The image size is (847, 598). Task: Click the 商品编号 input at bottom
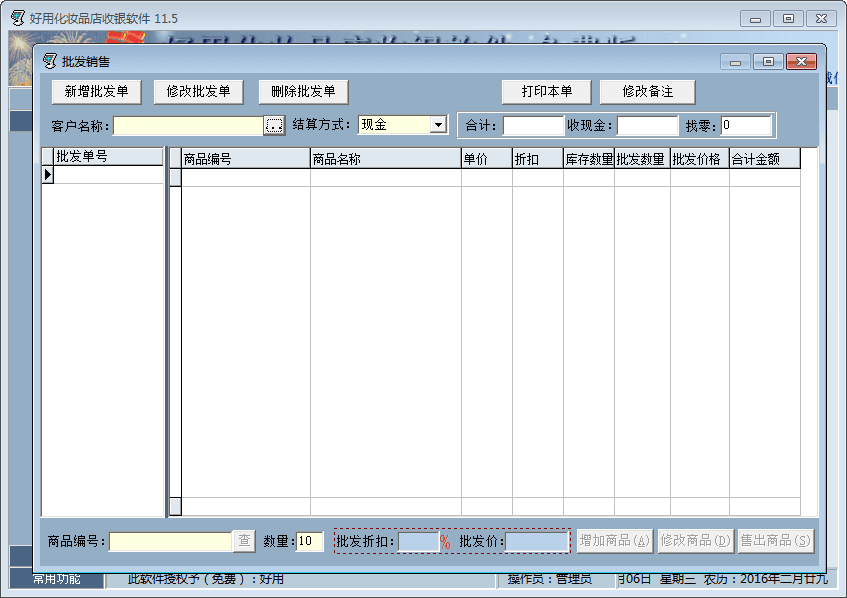(x=171, y=541)
